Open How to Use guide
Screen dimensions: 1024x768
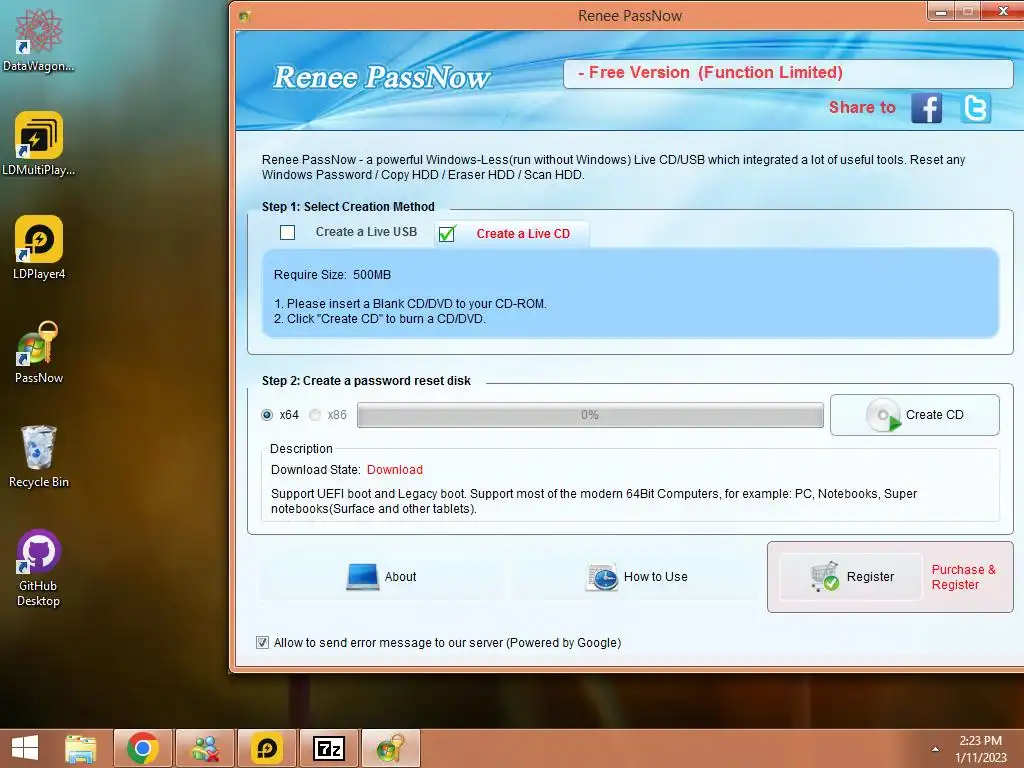tap(636, 577)
